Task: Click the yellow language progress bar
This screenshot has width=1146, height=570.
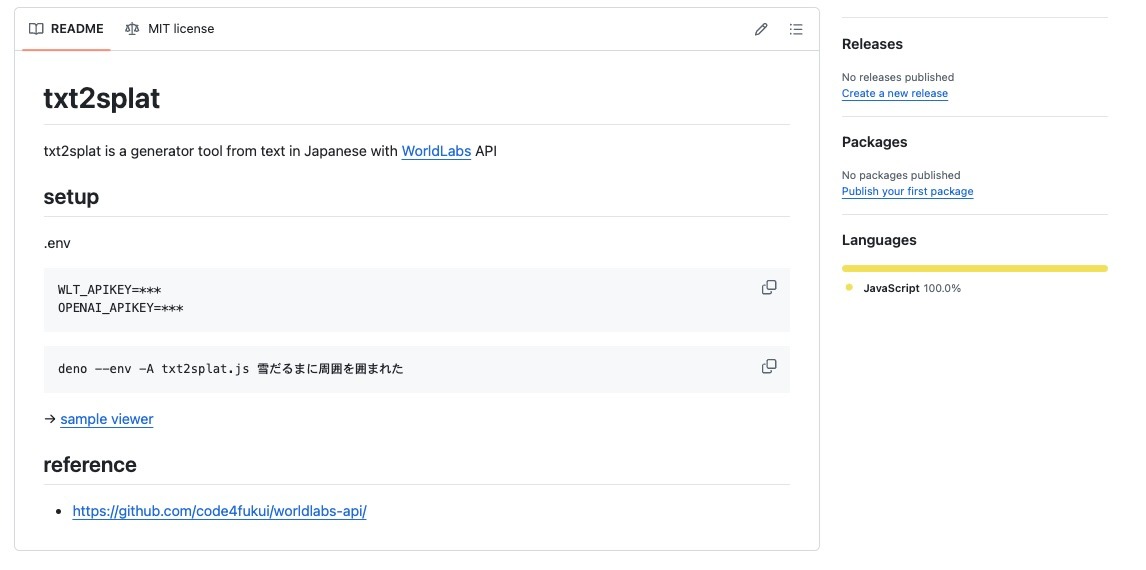Action: point(974,268)
